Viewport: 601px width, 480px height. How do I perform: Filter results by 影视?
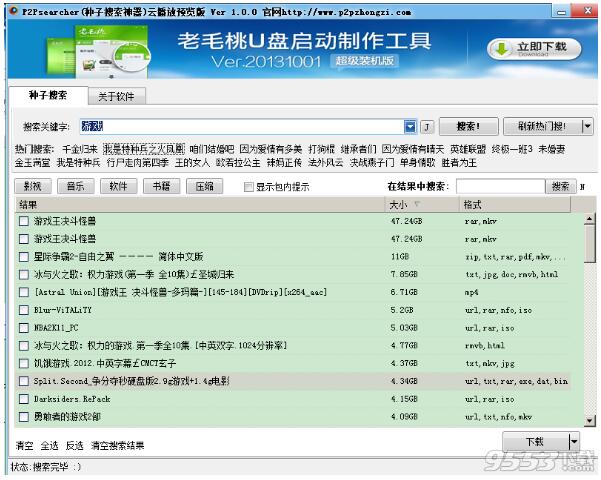tap(33, 186)
